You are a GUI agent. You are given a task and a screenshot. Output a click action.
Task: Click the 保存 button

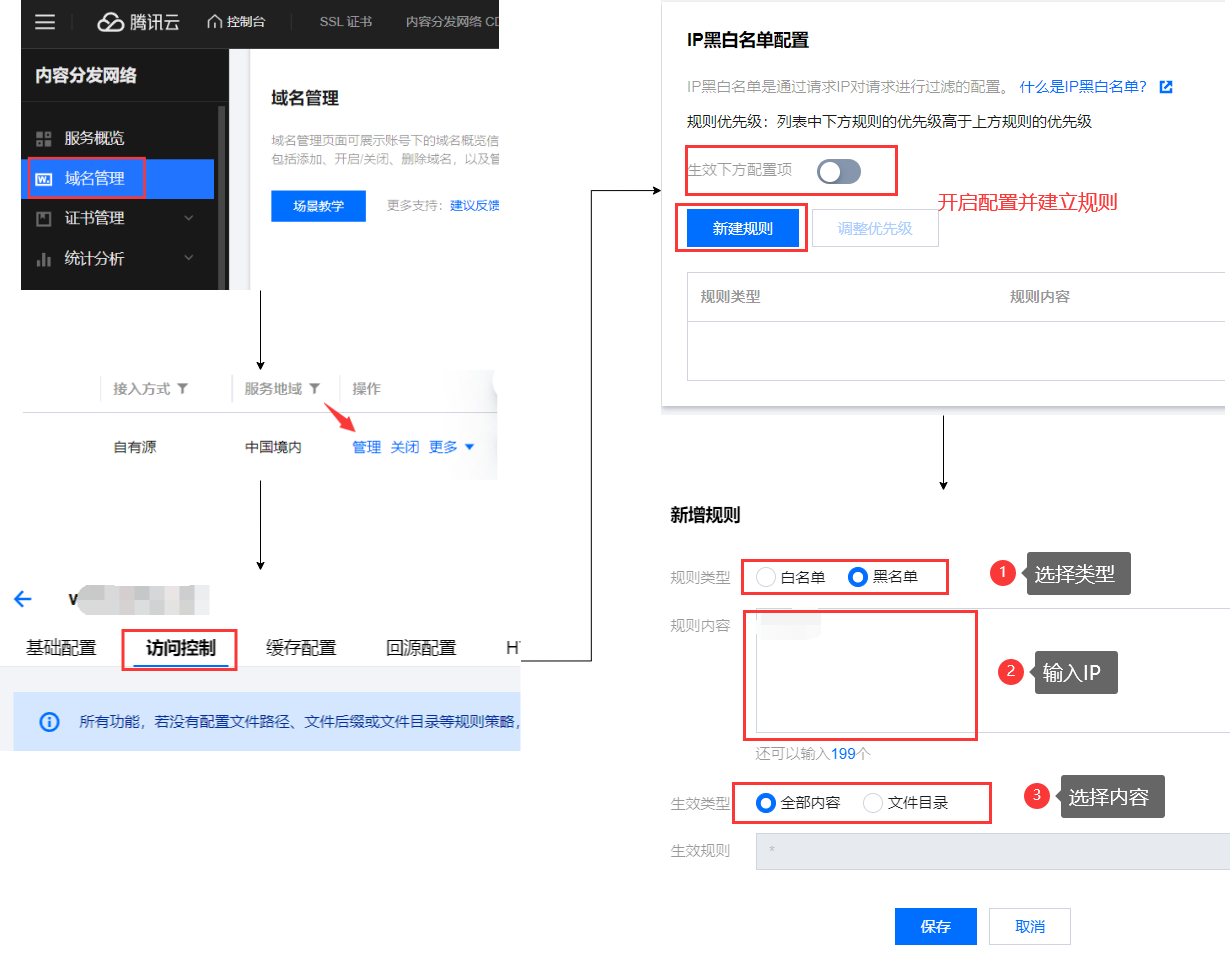936,927
